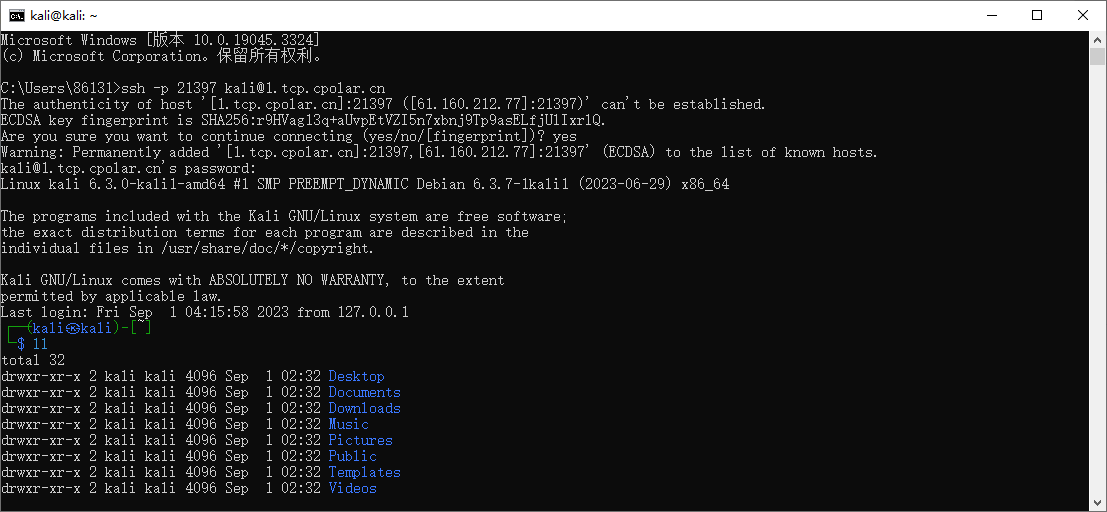Viewport: 1107px width, 512px height.
Task: Click the scrollbar up arrow
Action: click(1096, 39)
